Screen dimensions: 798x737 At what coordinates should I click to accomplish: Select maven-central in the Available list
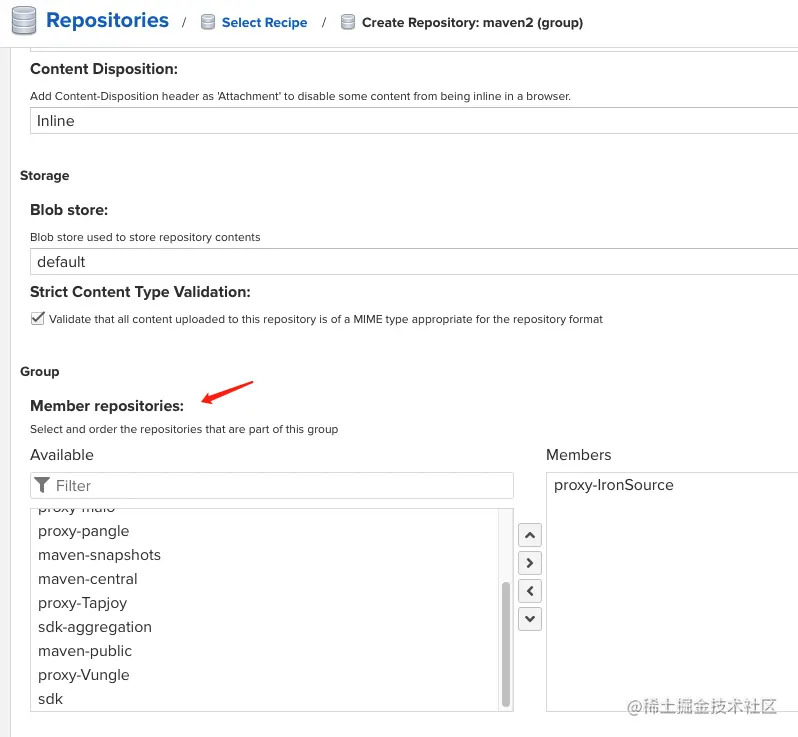click(x=88, y=579)
